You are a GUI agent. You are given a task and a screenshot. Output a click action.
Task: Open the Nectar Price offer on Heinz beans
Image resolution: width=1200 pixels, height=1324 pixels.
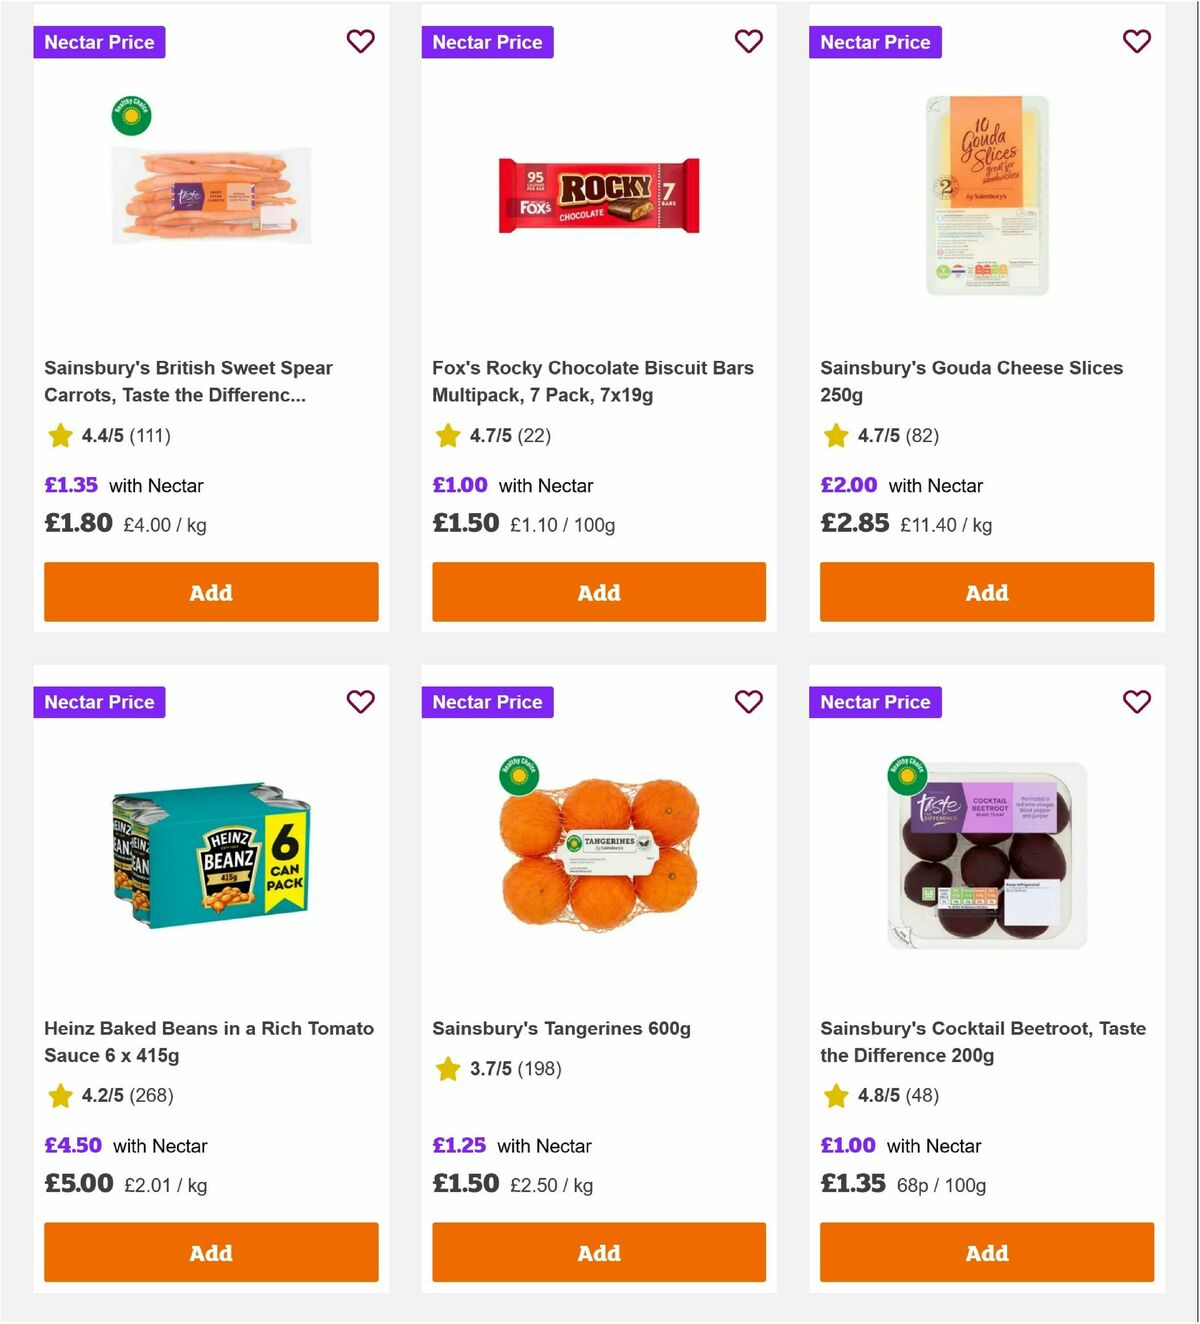coord(99,702)
